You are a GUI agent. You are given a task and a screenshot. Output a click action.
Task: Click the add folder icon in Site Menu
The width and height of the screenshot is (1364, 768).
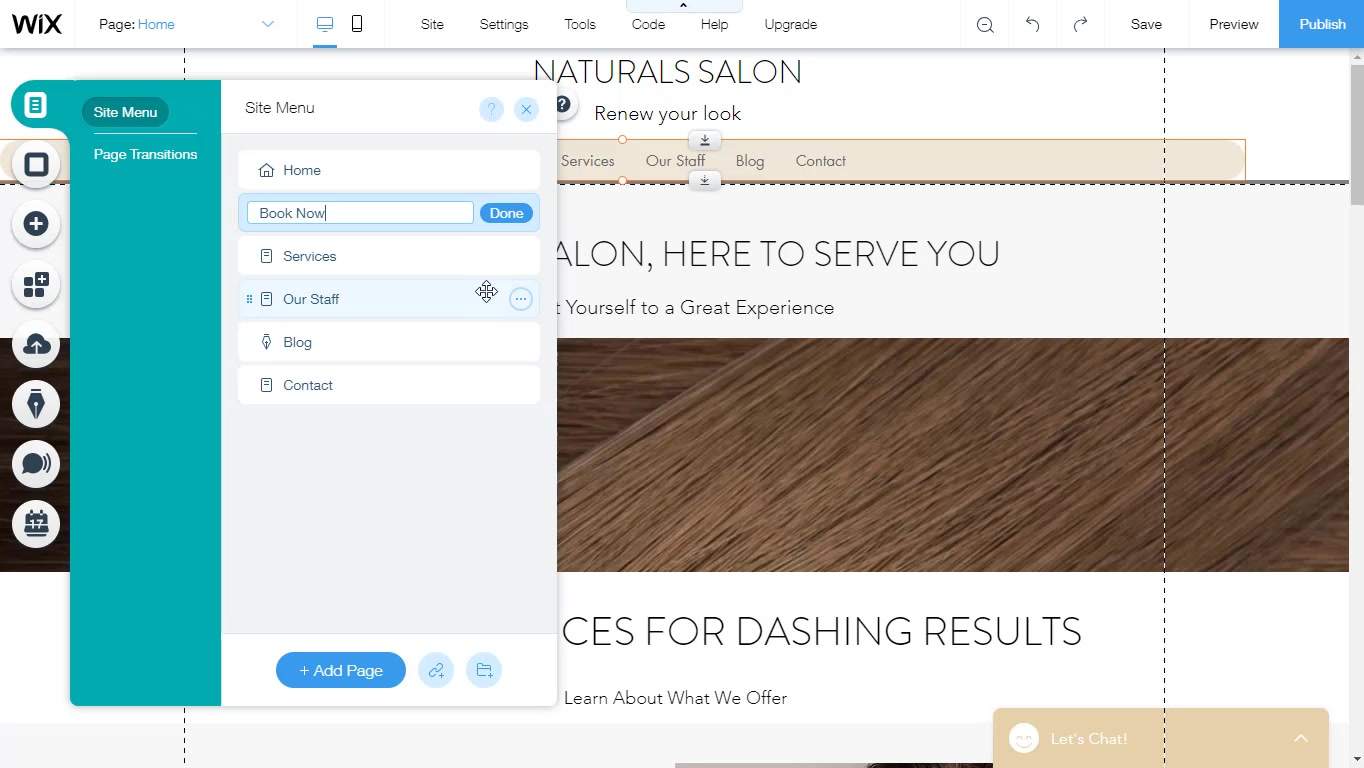[484, 670]
